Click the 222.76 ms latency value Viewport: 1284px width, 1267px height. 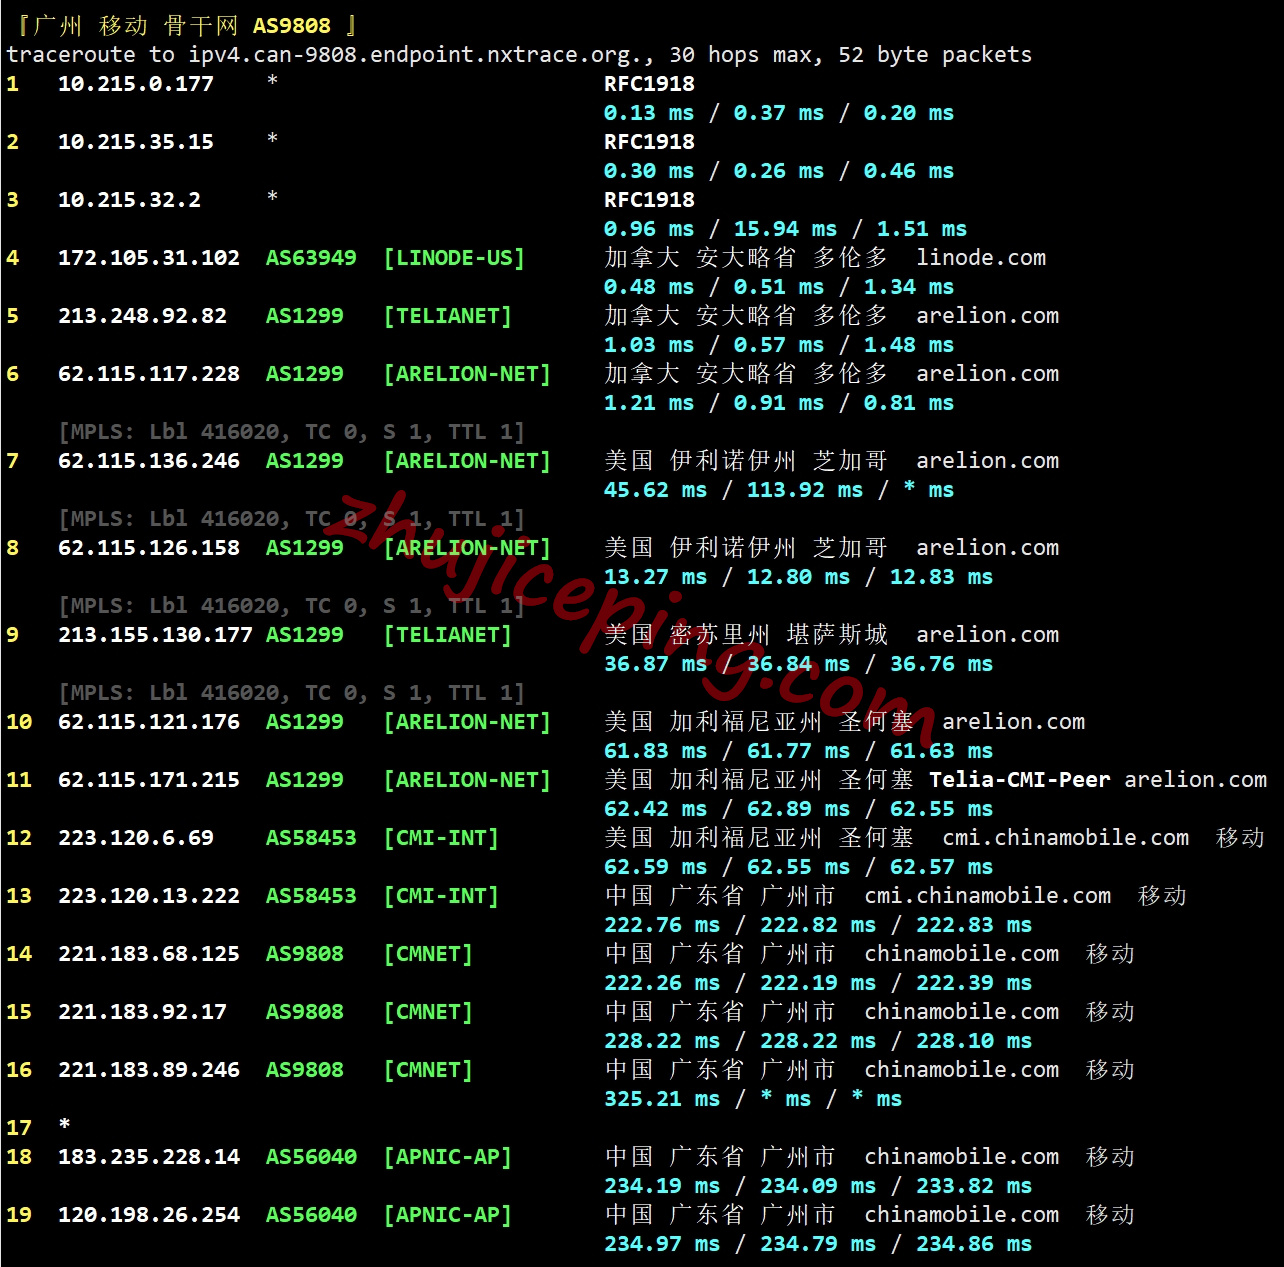662,925
